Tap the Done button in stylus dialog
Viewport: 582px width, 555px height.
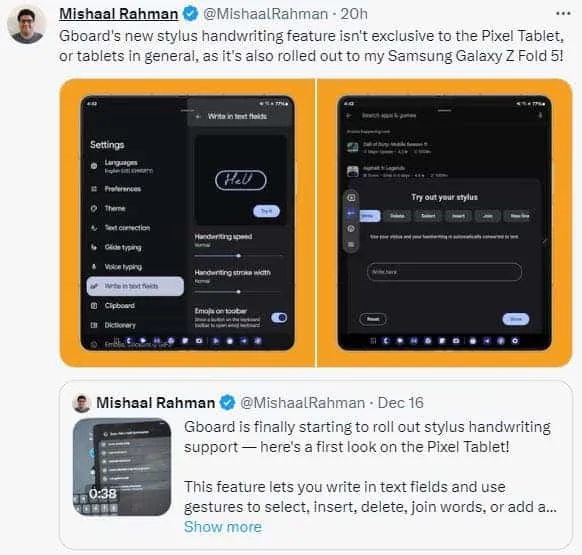(516, 319)
